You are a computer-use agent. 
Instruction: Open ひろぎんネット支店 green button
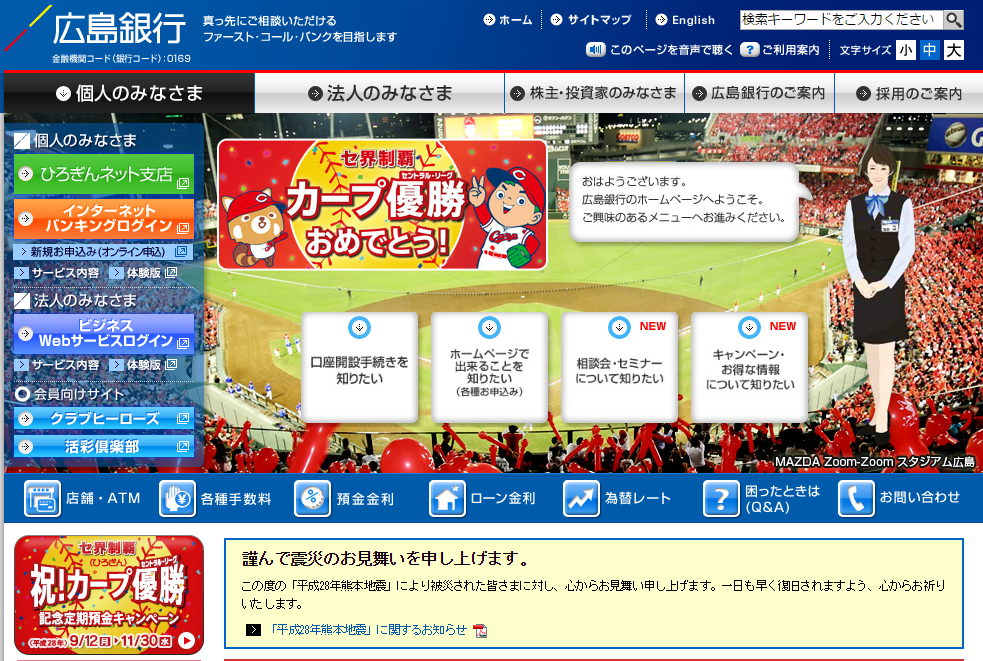(x=103, y=174)
